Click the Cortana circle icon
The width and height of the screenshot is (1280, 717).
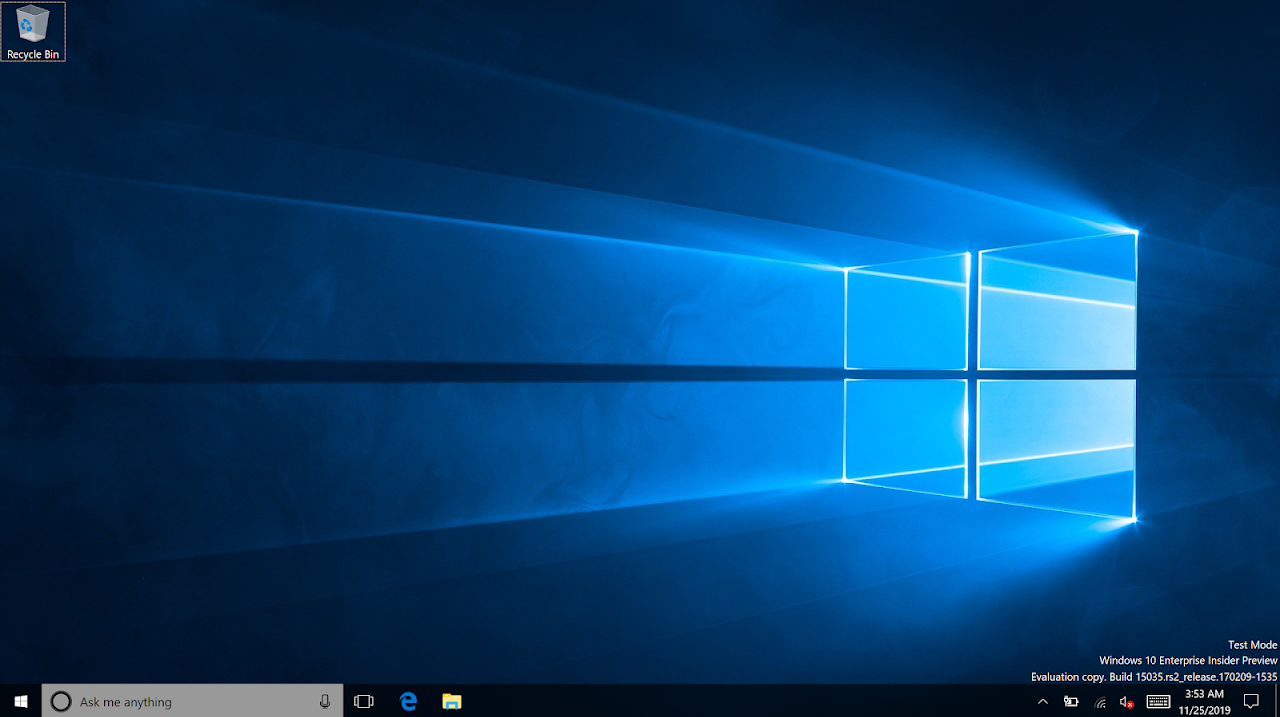coord(60,702)
